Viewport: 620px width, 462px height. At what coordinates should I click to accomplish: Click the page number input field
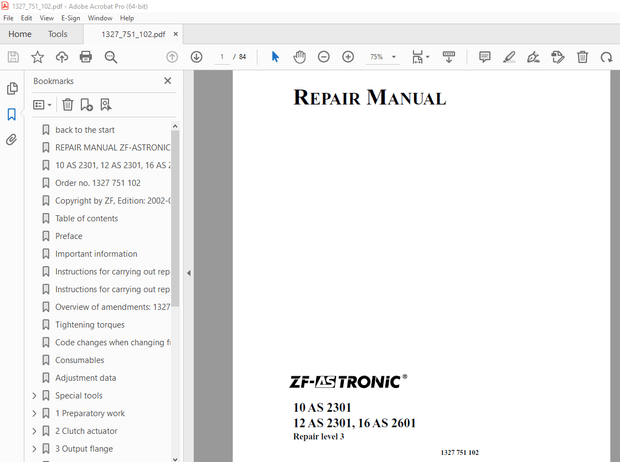222,57
